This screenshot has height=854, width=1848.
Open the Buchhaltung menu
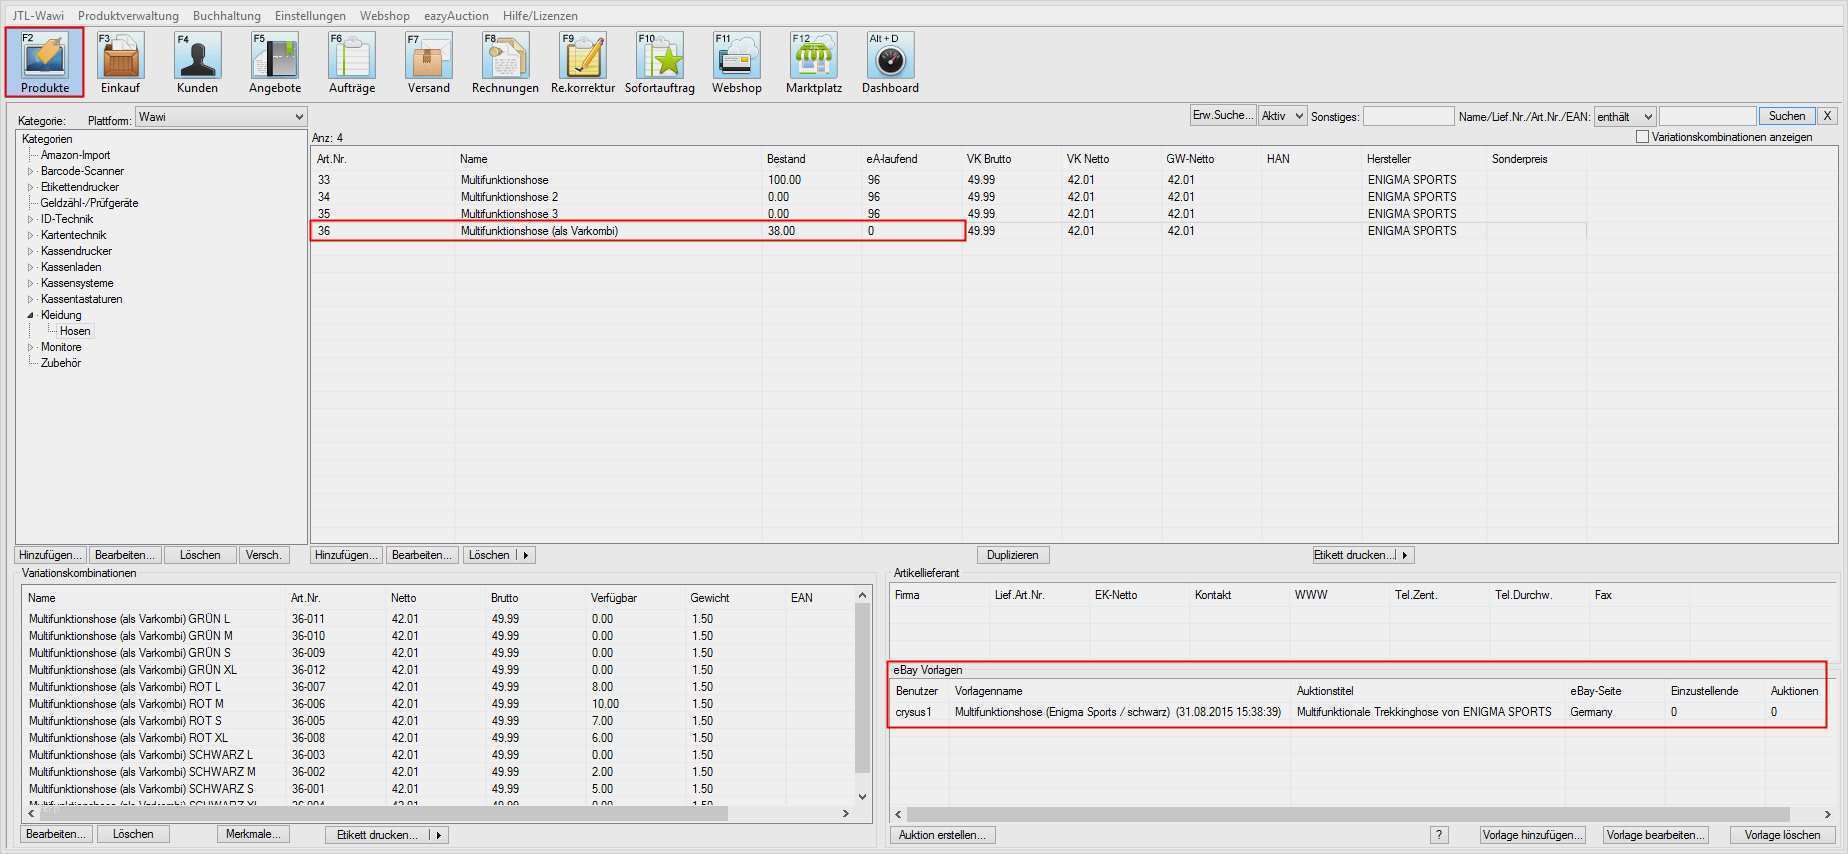coord(227,15)
